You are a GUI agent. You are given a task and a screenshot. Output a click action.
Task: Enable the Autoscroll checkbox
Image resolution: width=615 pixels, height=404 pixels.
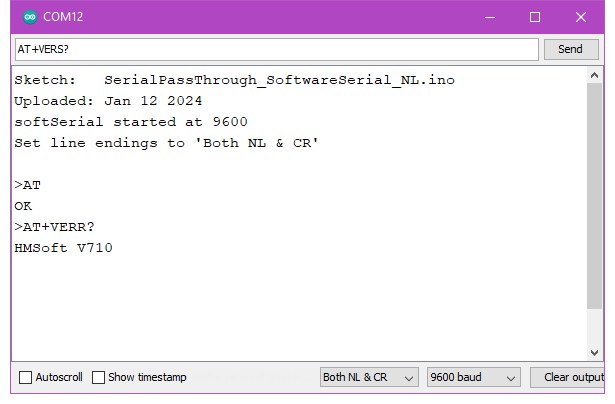pyautogui.click(x=26, y=377)
